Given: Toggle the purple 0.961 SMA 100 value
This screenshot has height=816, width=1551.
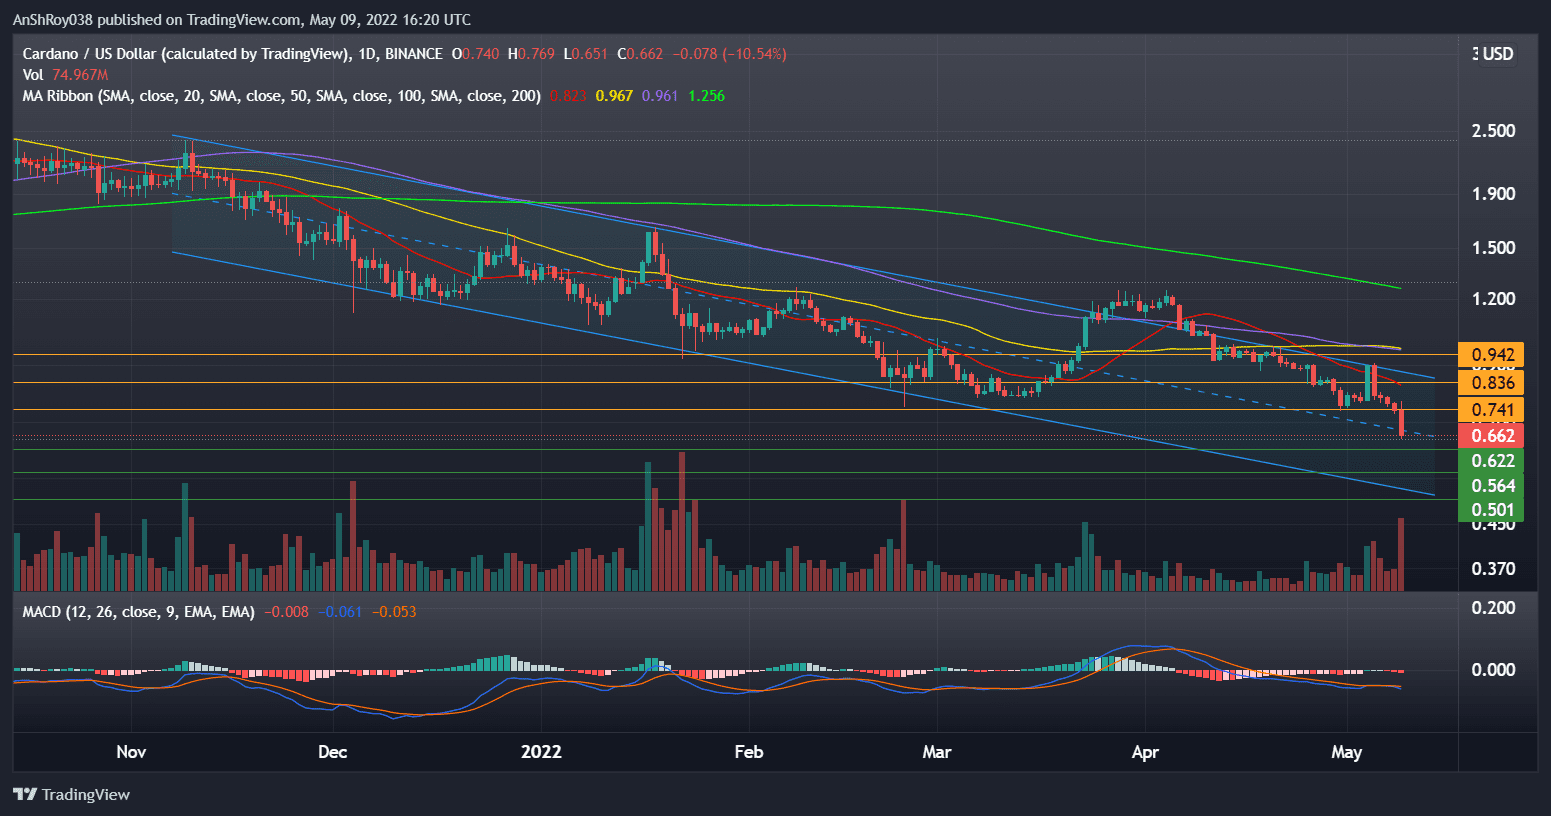Looking at the screenshot, I should pos(657,95).
